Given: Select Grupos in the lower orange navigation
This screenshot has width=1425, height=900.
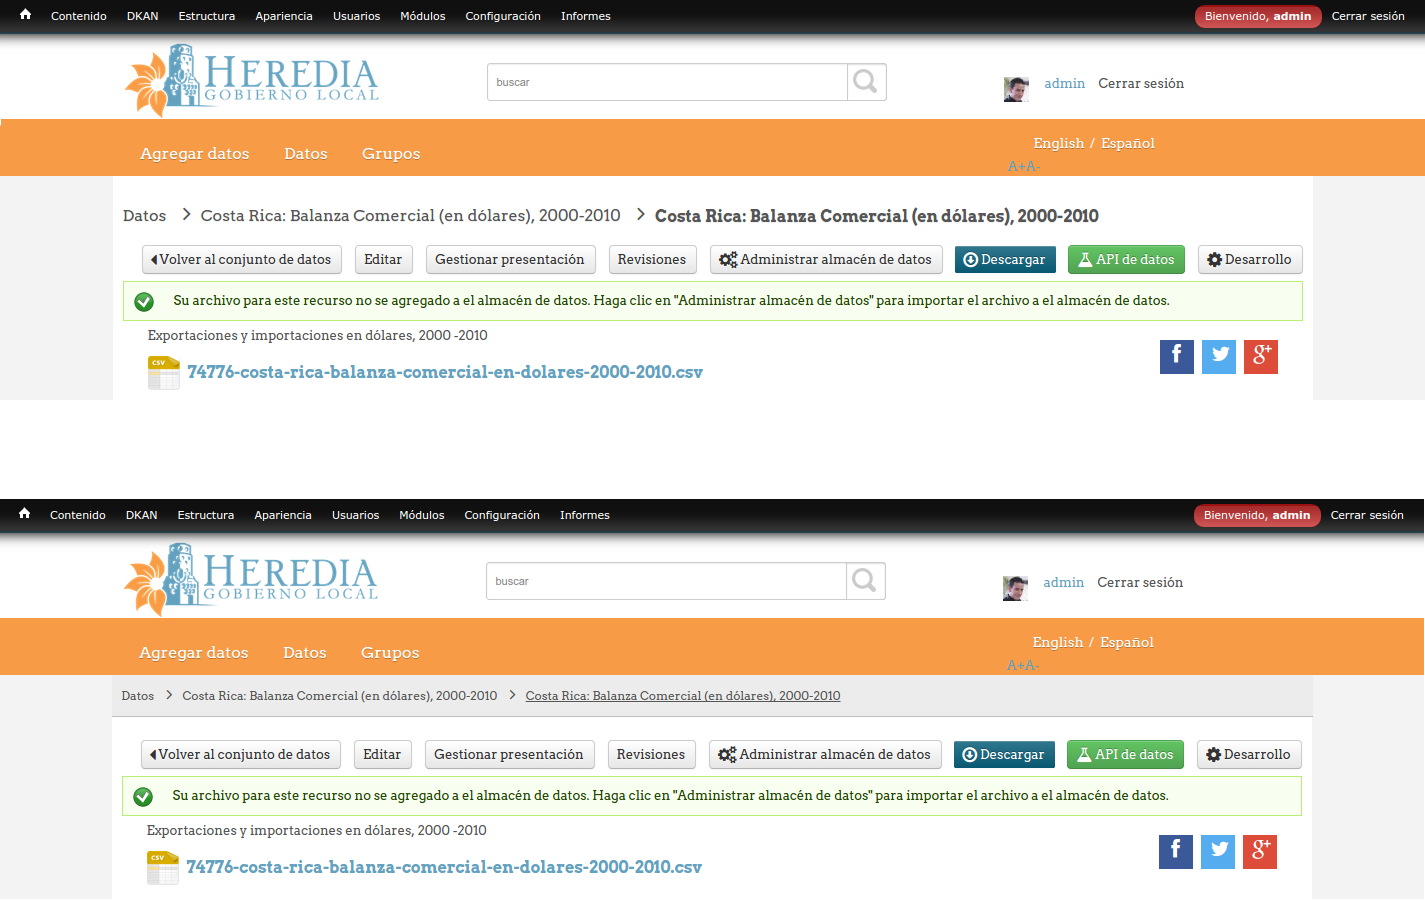Looking at the screenshot, I should coord(389,652).
